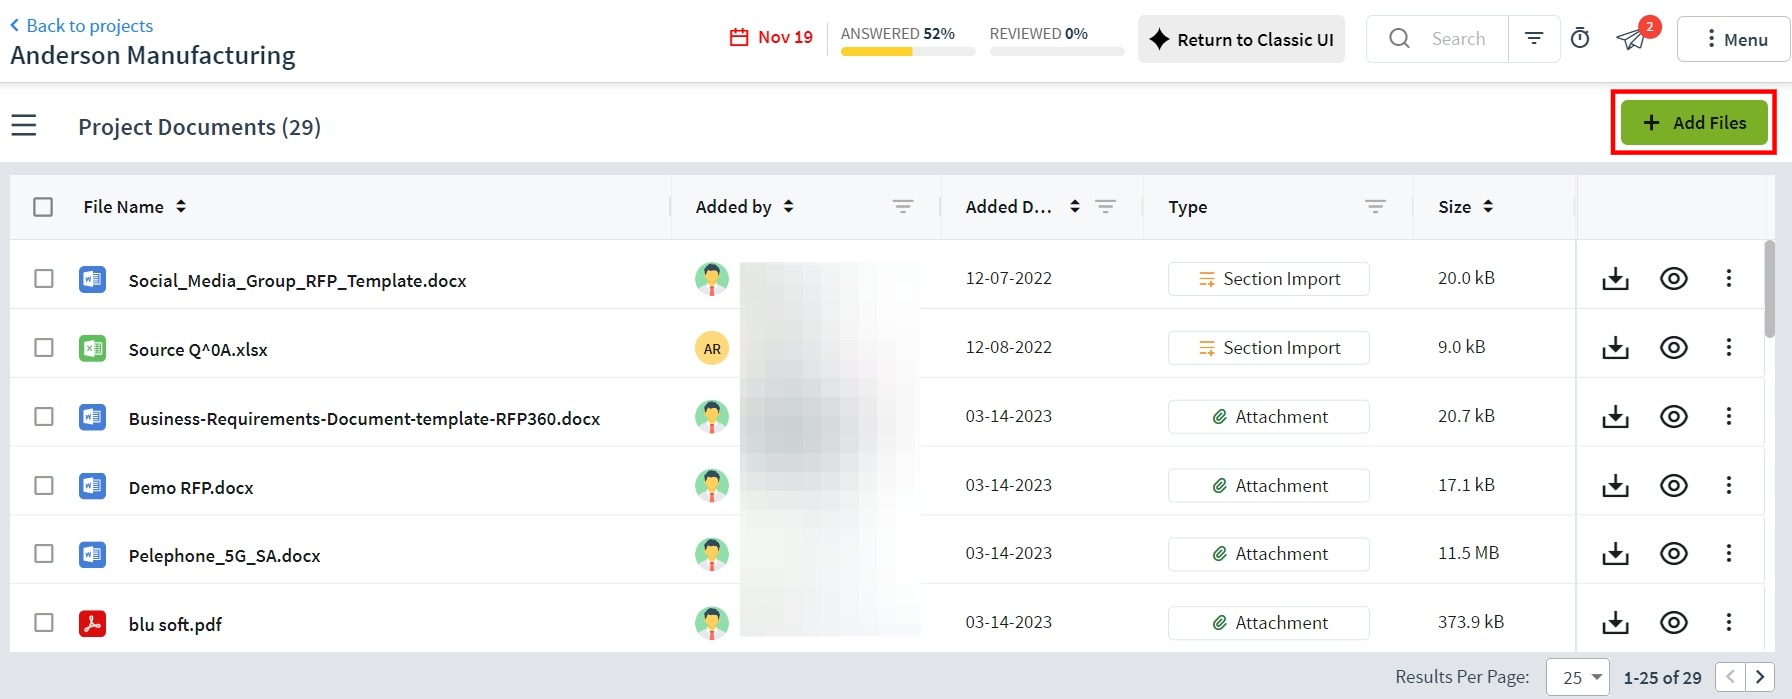Go back to projects link

82,26
